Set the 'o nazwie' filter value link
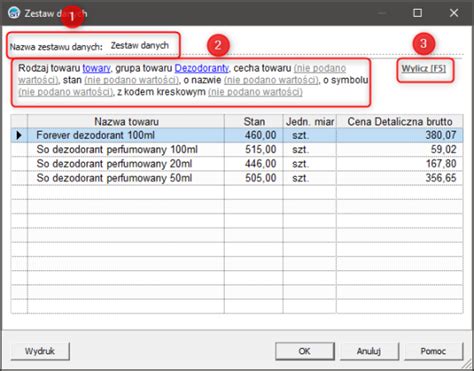The height and width of the screenshot is (371, 474). pos(271,80)
